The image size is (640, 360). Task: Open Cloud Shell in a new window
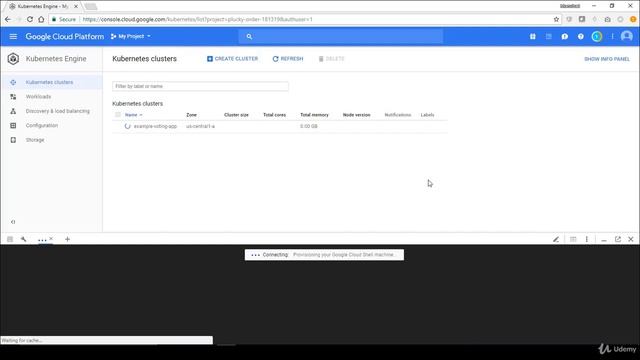[x=618, y=239]
